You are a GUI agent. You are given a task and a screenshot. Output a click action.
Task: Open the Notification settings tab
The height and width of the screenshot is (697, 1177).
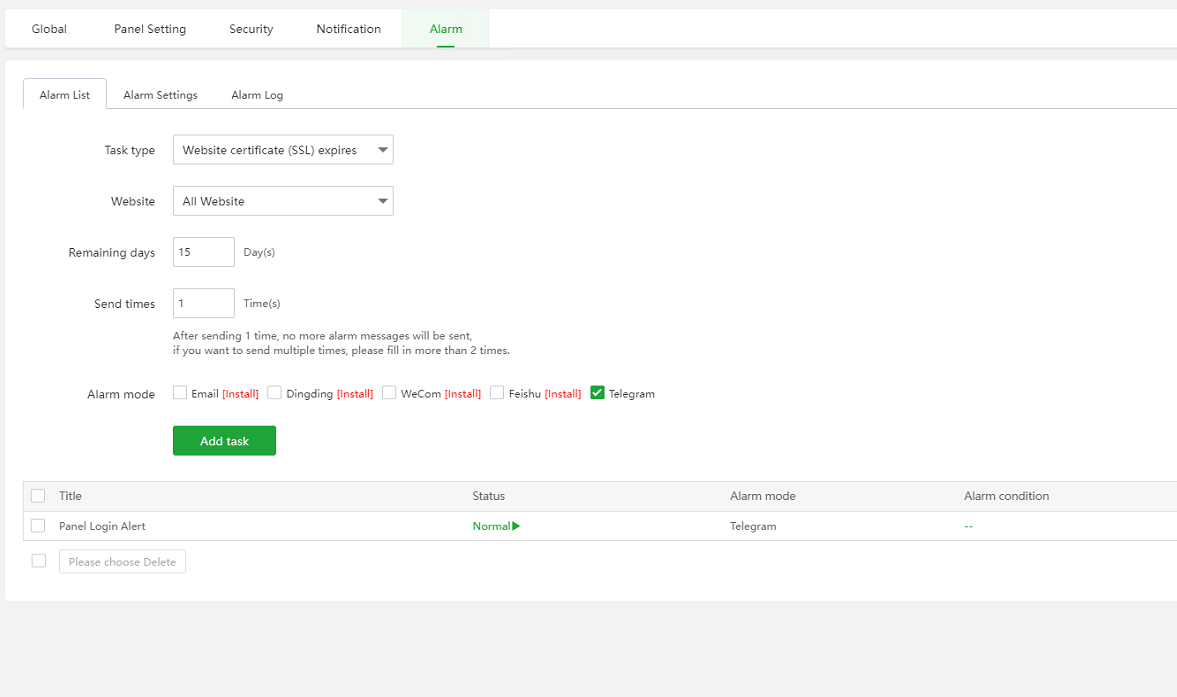click(x=348, y=29)
